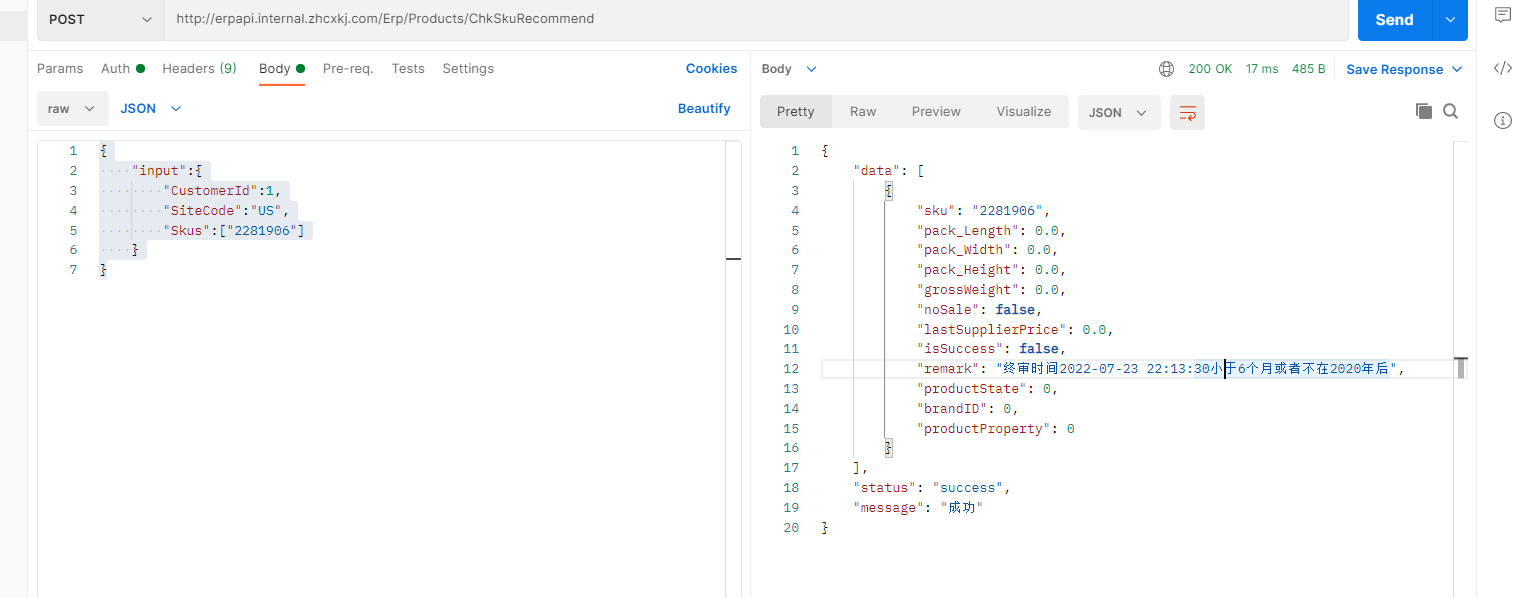The image size is (1530, 598).
Task: Send the request with the Send button
Action: (x=1395, y=19)
